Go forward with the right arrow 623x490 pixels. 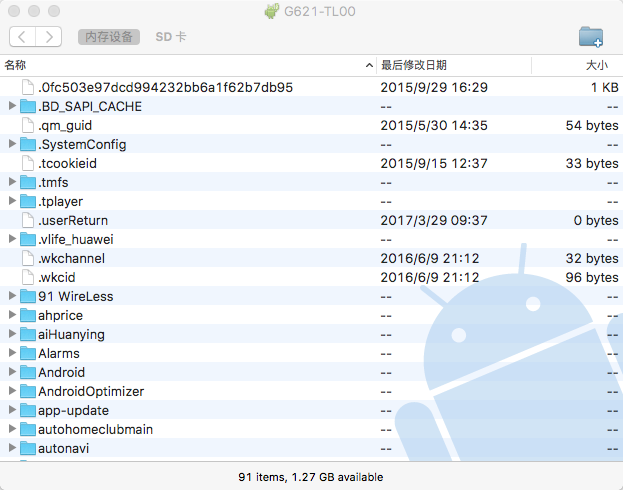(48, 37)
